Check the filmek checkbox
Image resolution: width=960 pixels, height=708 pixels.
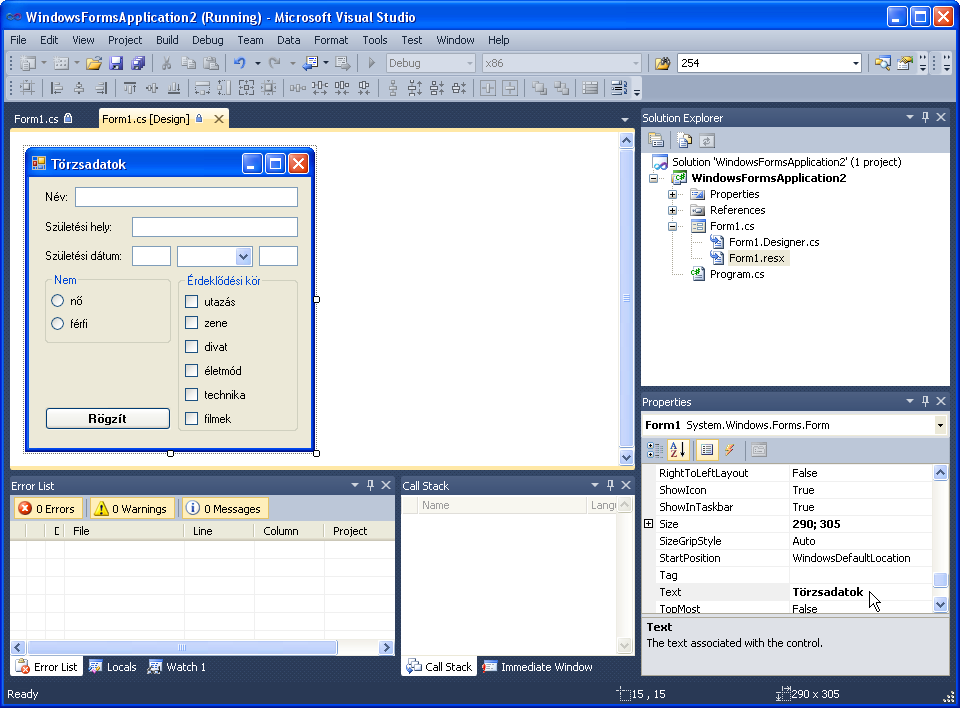coord(192,418)
